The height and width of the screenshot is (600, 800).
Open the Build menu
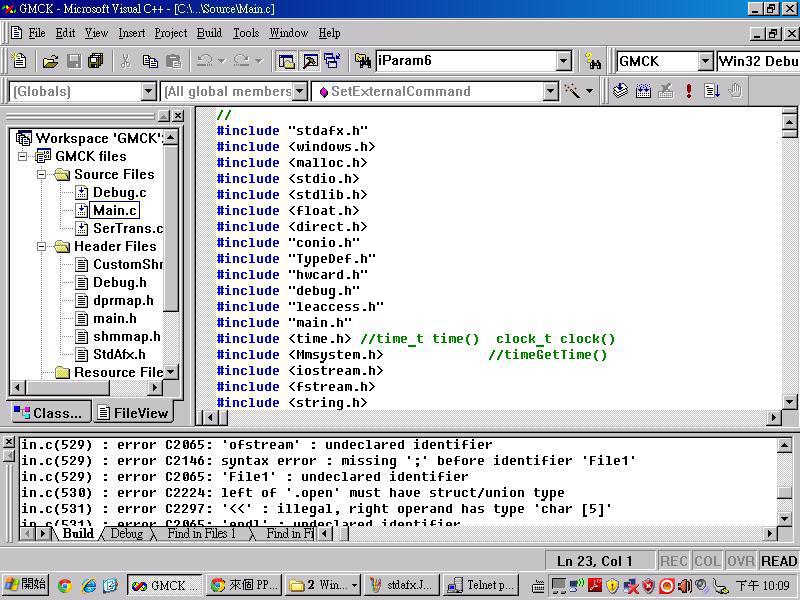pos(209,33)
